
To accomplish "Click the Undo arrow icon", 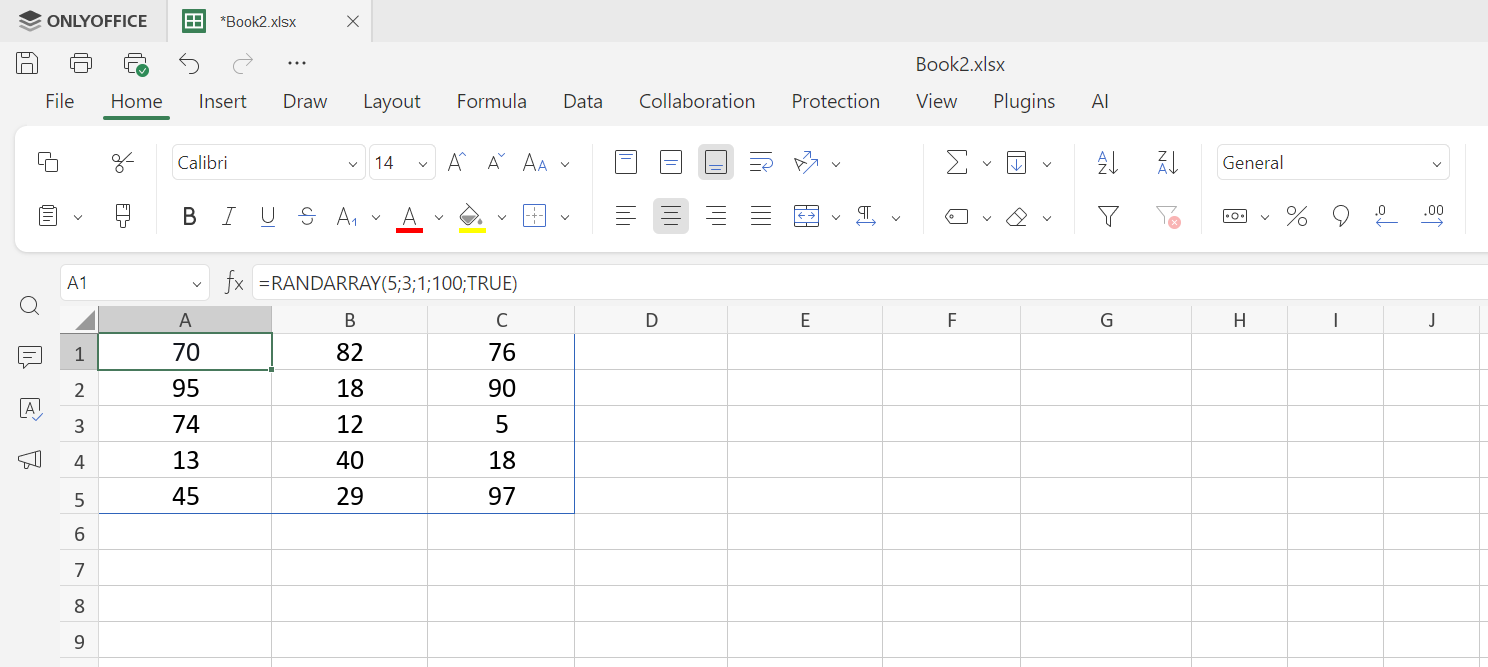I will (189, 64).
